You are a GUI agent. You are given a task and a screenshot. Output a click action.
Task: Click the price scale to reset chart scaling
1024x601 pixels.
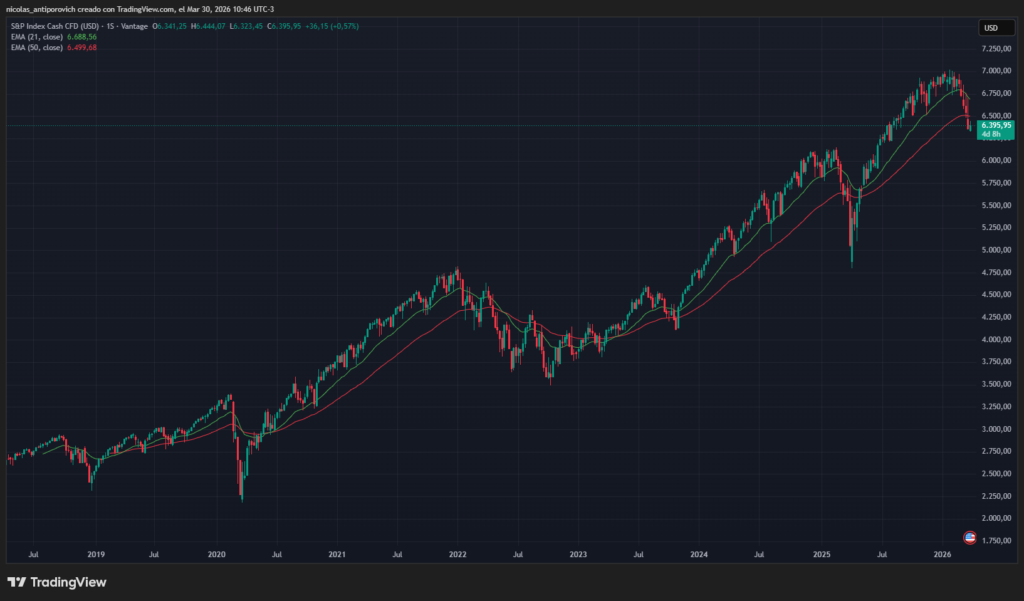pyautogui.click(x=997, y=300)
